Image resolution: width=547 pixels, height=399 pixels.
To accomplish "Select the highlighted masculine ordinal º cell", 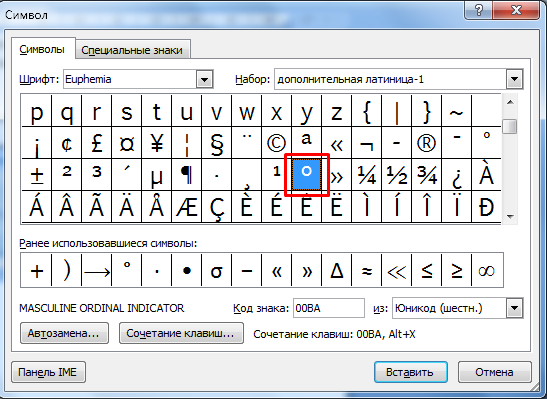I will tap(306, 175).
